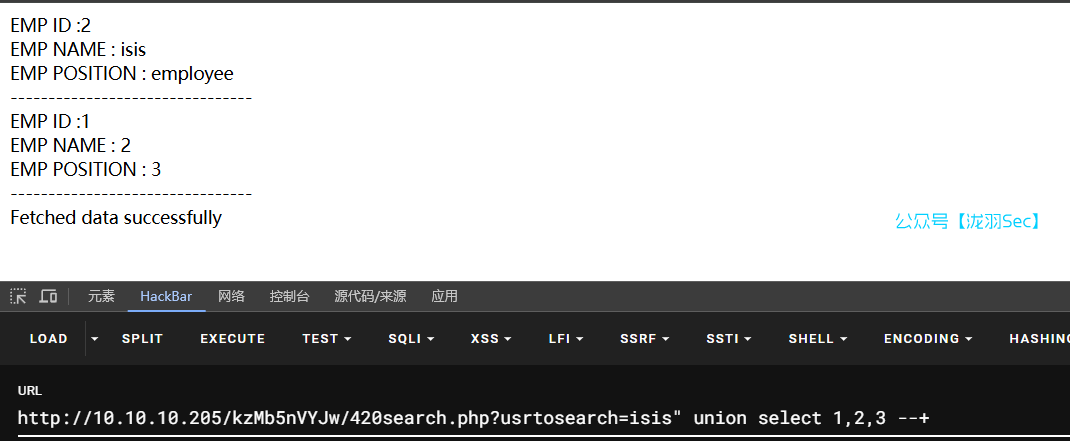Expand the arrow next to LOAD

(95, 339)
